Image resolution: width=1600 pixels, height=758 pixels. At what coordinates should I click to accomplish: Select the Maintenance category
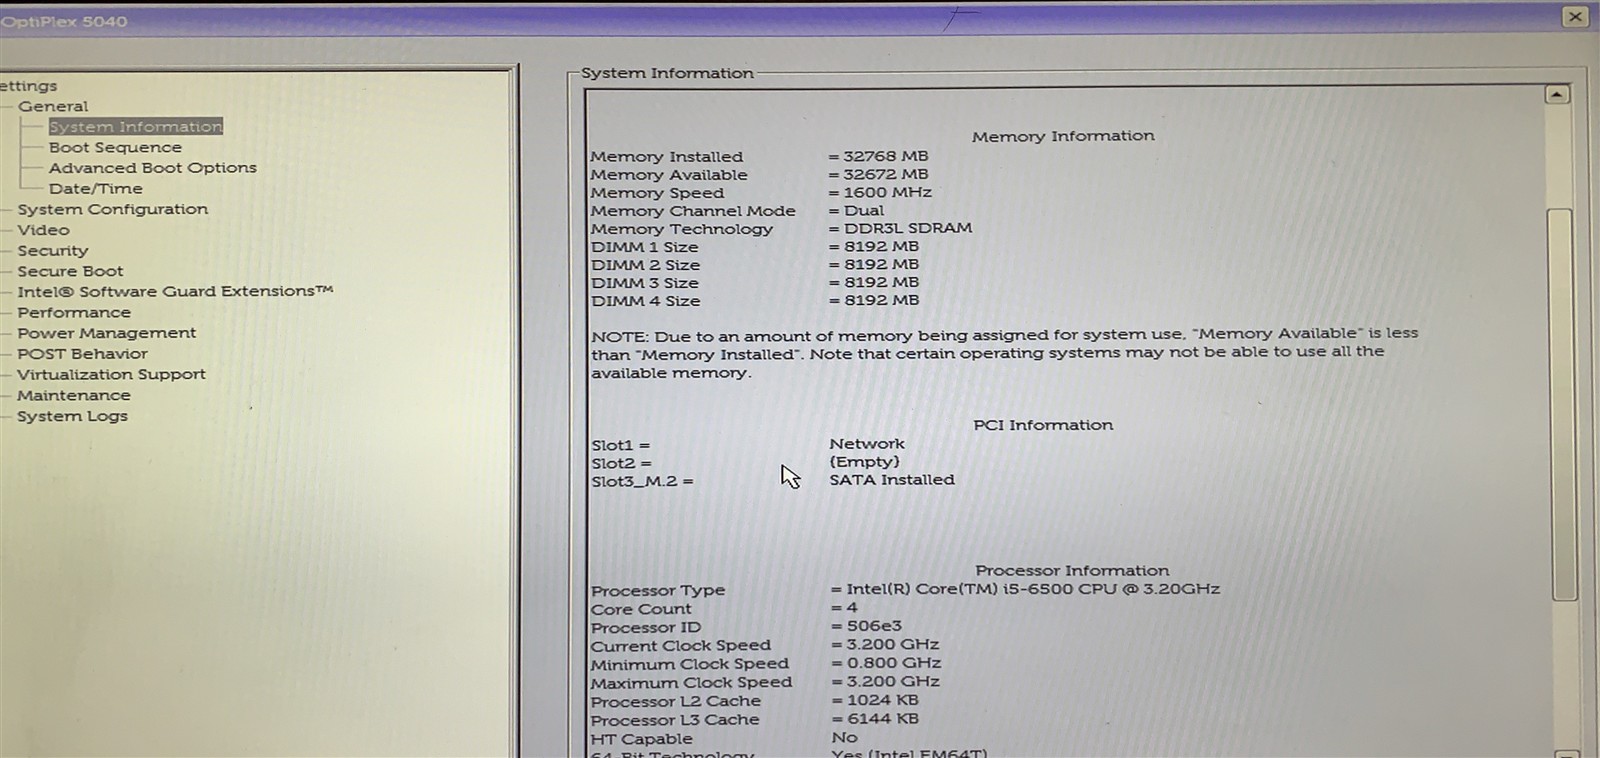click(x=73, y=395)
